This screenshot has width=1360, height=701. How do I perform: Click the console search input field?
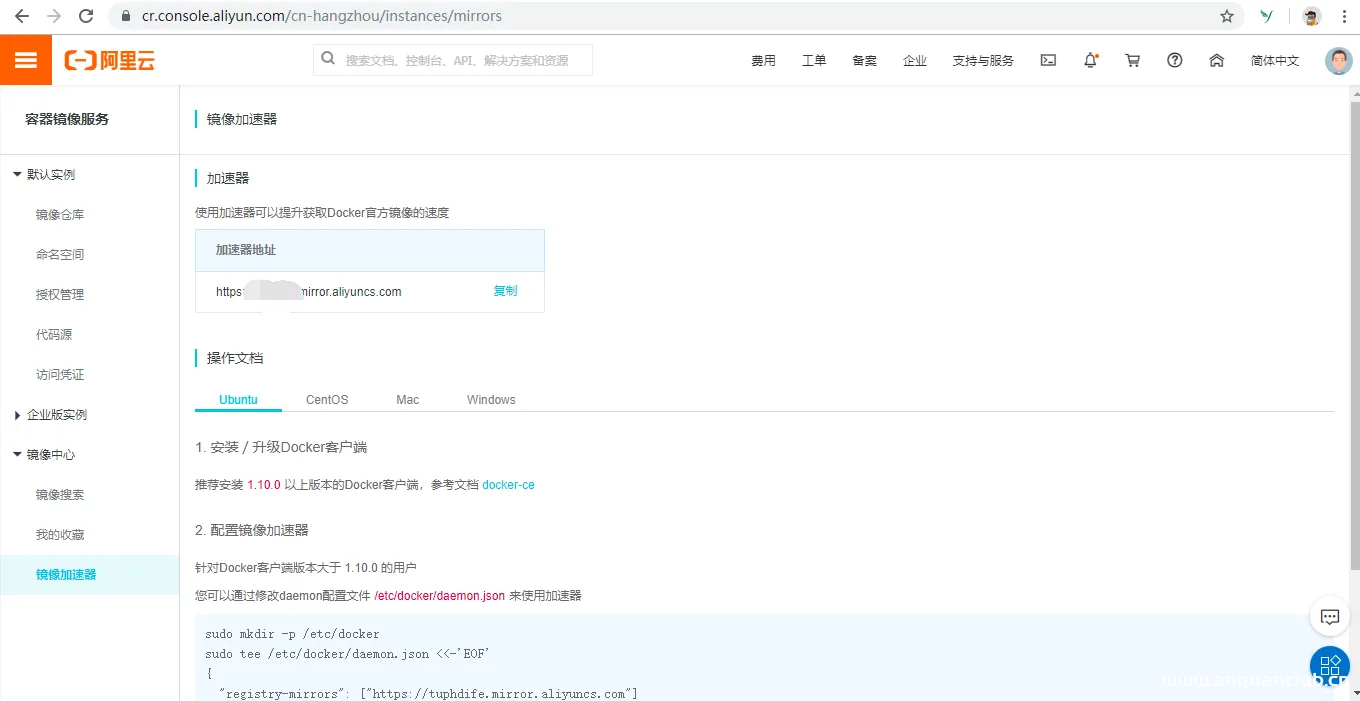(x=453, y=60)
